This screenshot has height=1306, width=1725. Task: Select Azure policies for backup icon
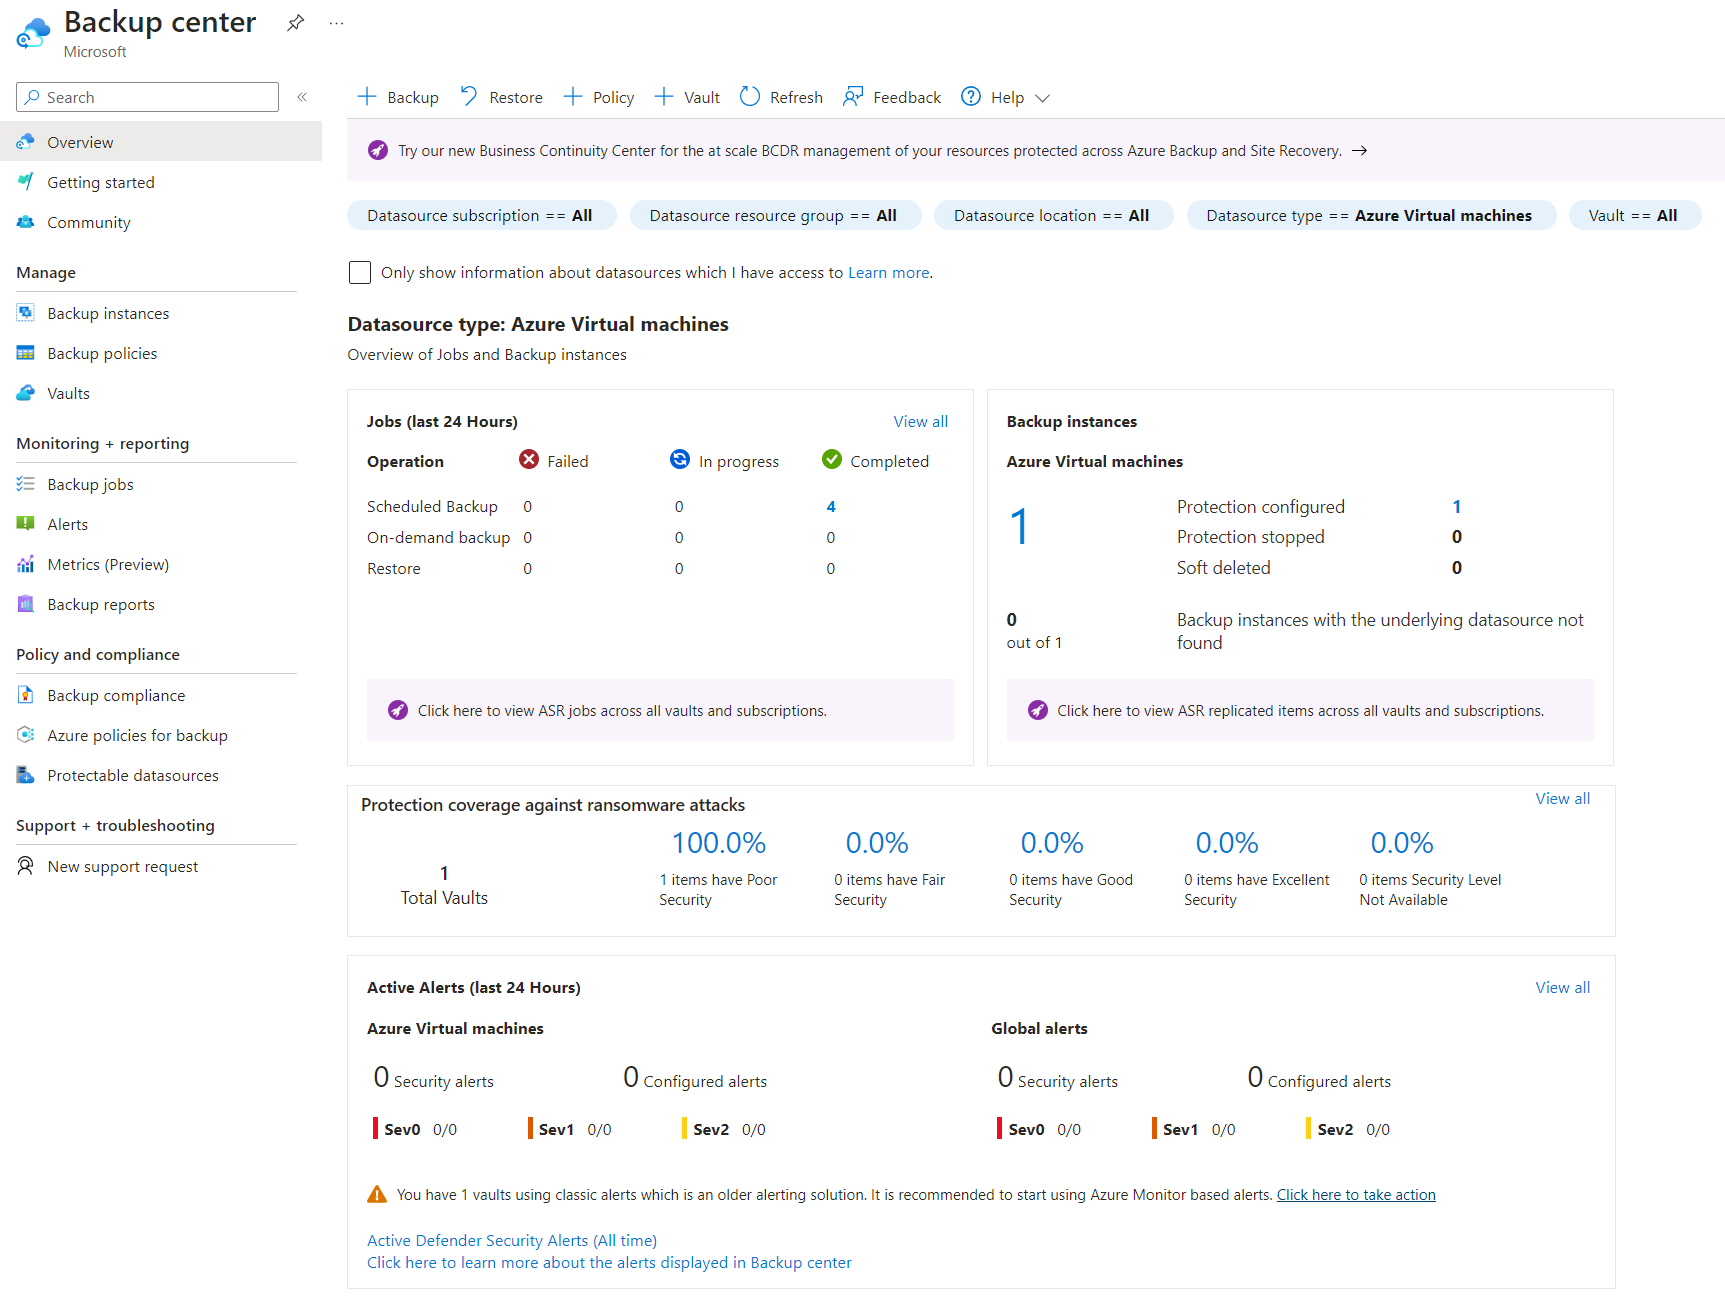pyautogui.click(x=26, y=735)
